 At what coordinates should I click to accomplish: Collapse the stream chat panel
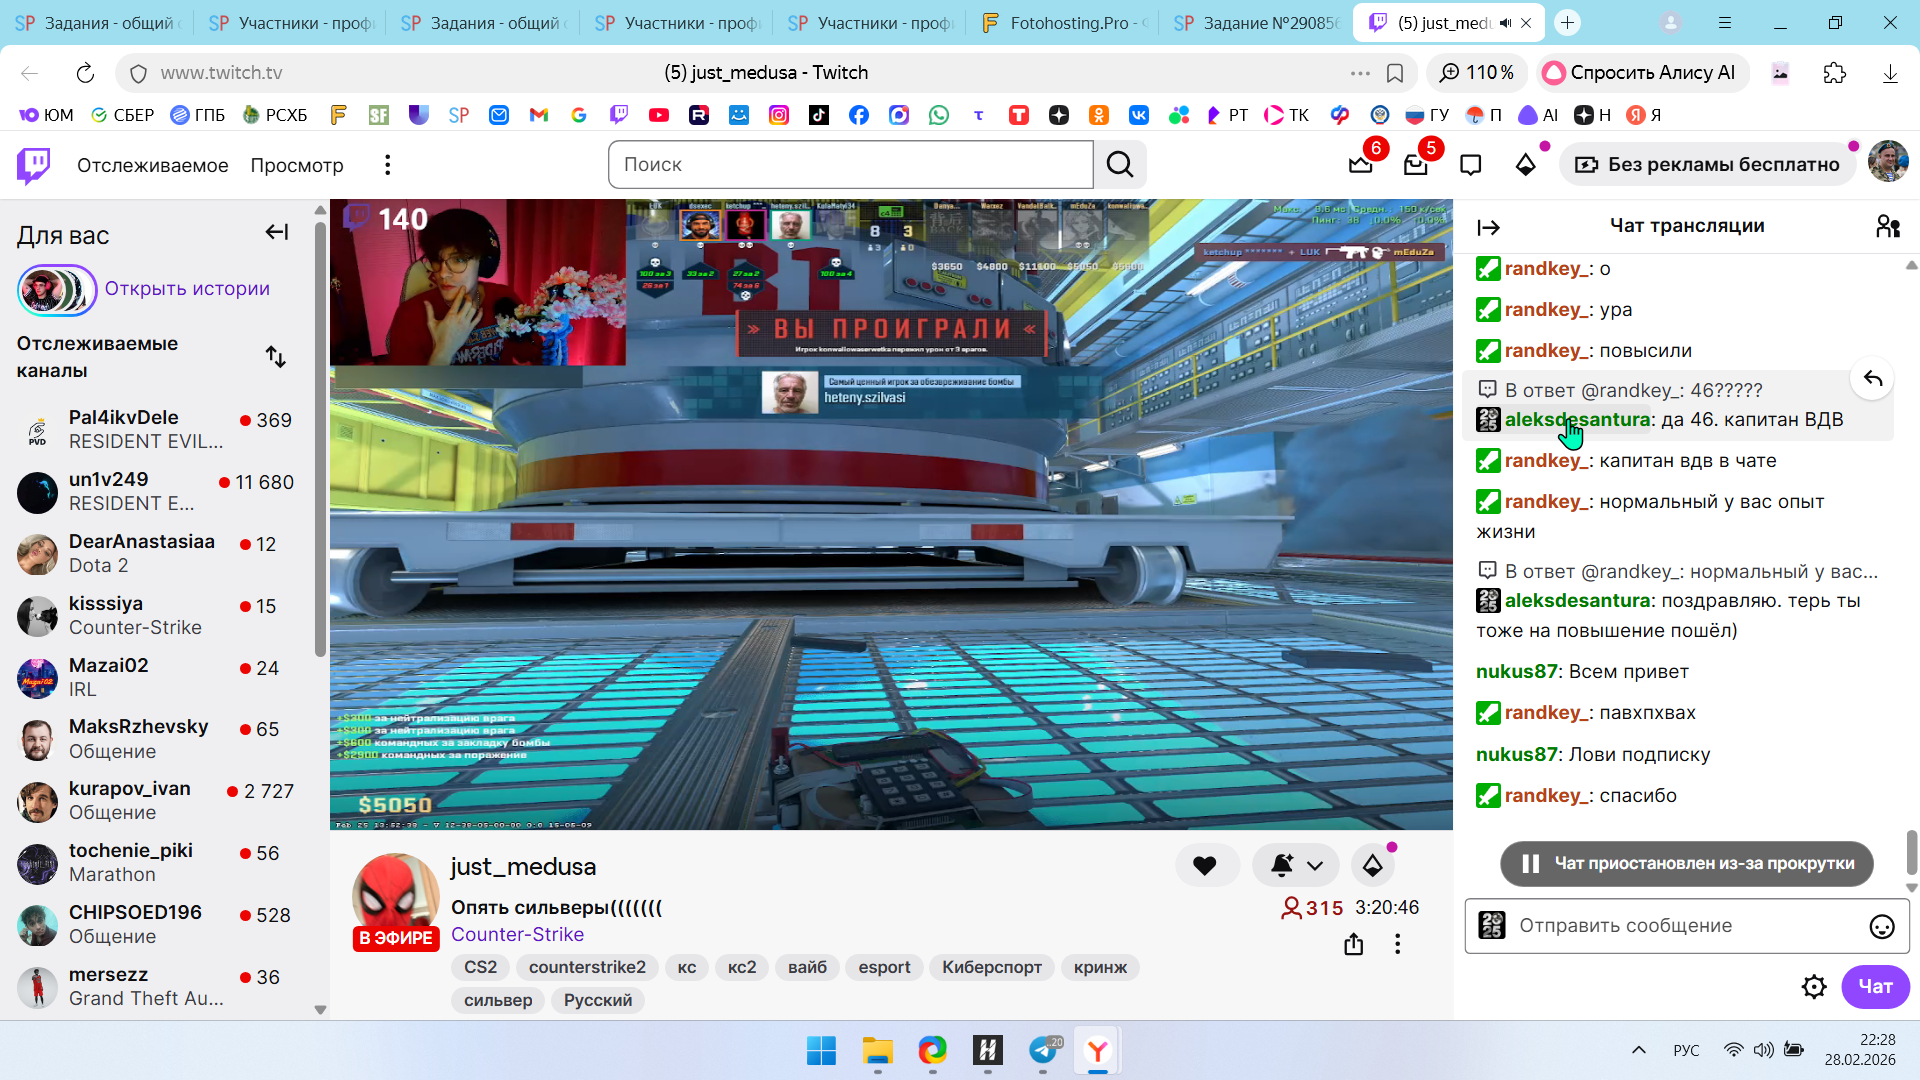(1488, 228)
